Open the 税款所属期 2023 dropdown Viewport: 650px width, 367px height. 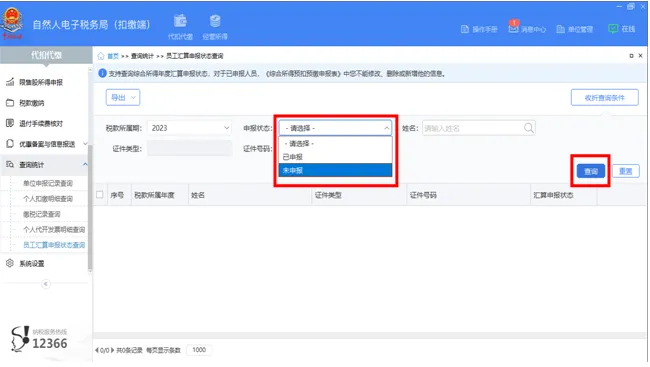point(189,128)
